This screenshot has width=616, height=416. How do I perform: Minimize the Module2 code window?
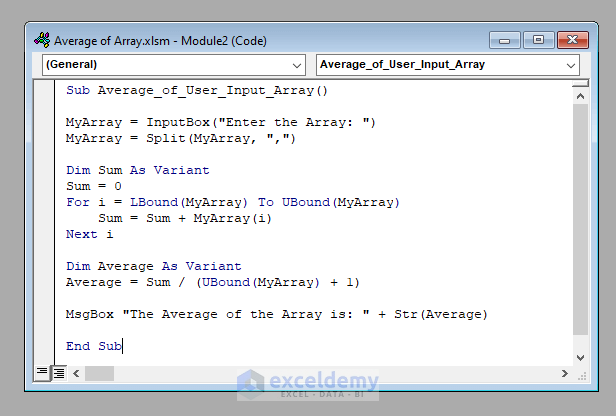[505, 40]
